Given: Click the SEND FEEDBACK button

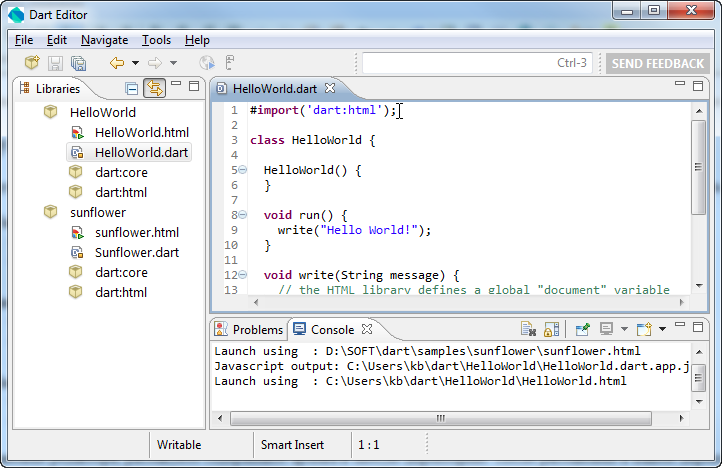Looking at the screenshot, I should click(x=658, y=64).
